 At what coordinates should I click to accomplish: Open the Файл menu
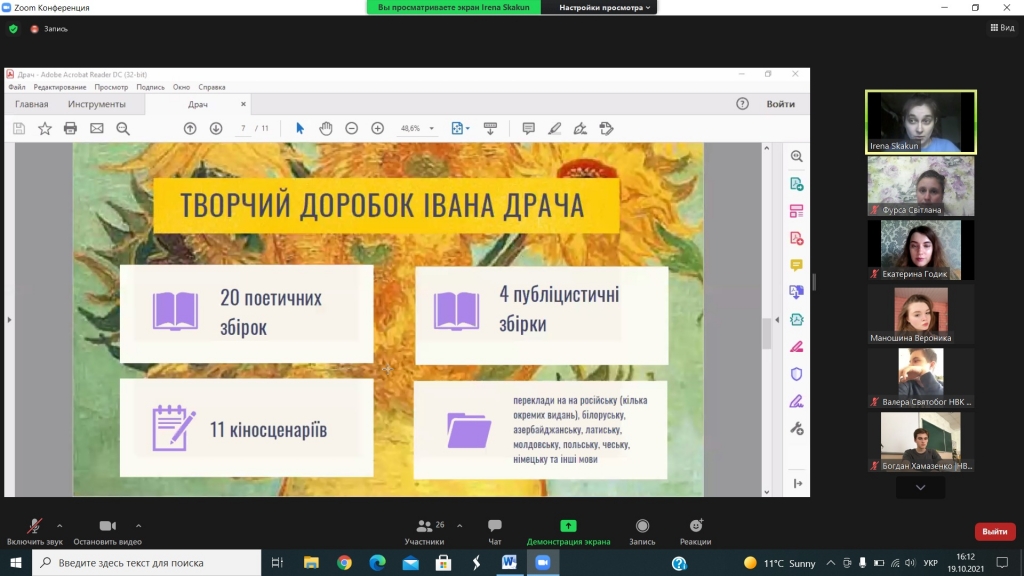(x=17, y=87)
